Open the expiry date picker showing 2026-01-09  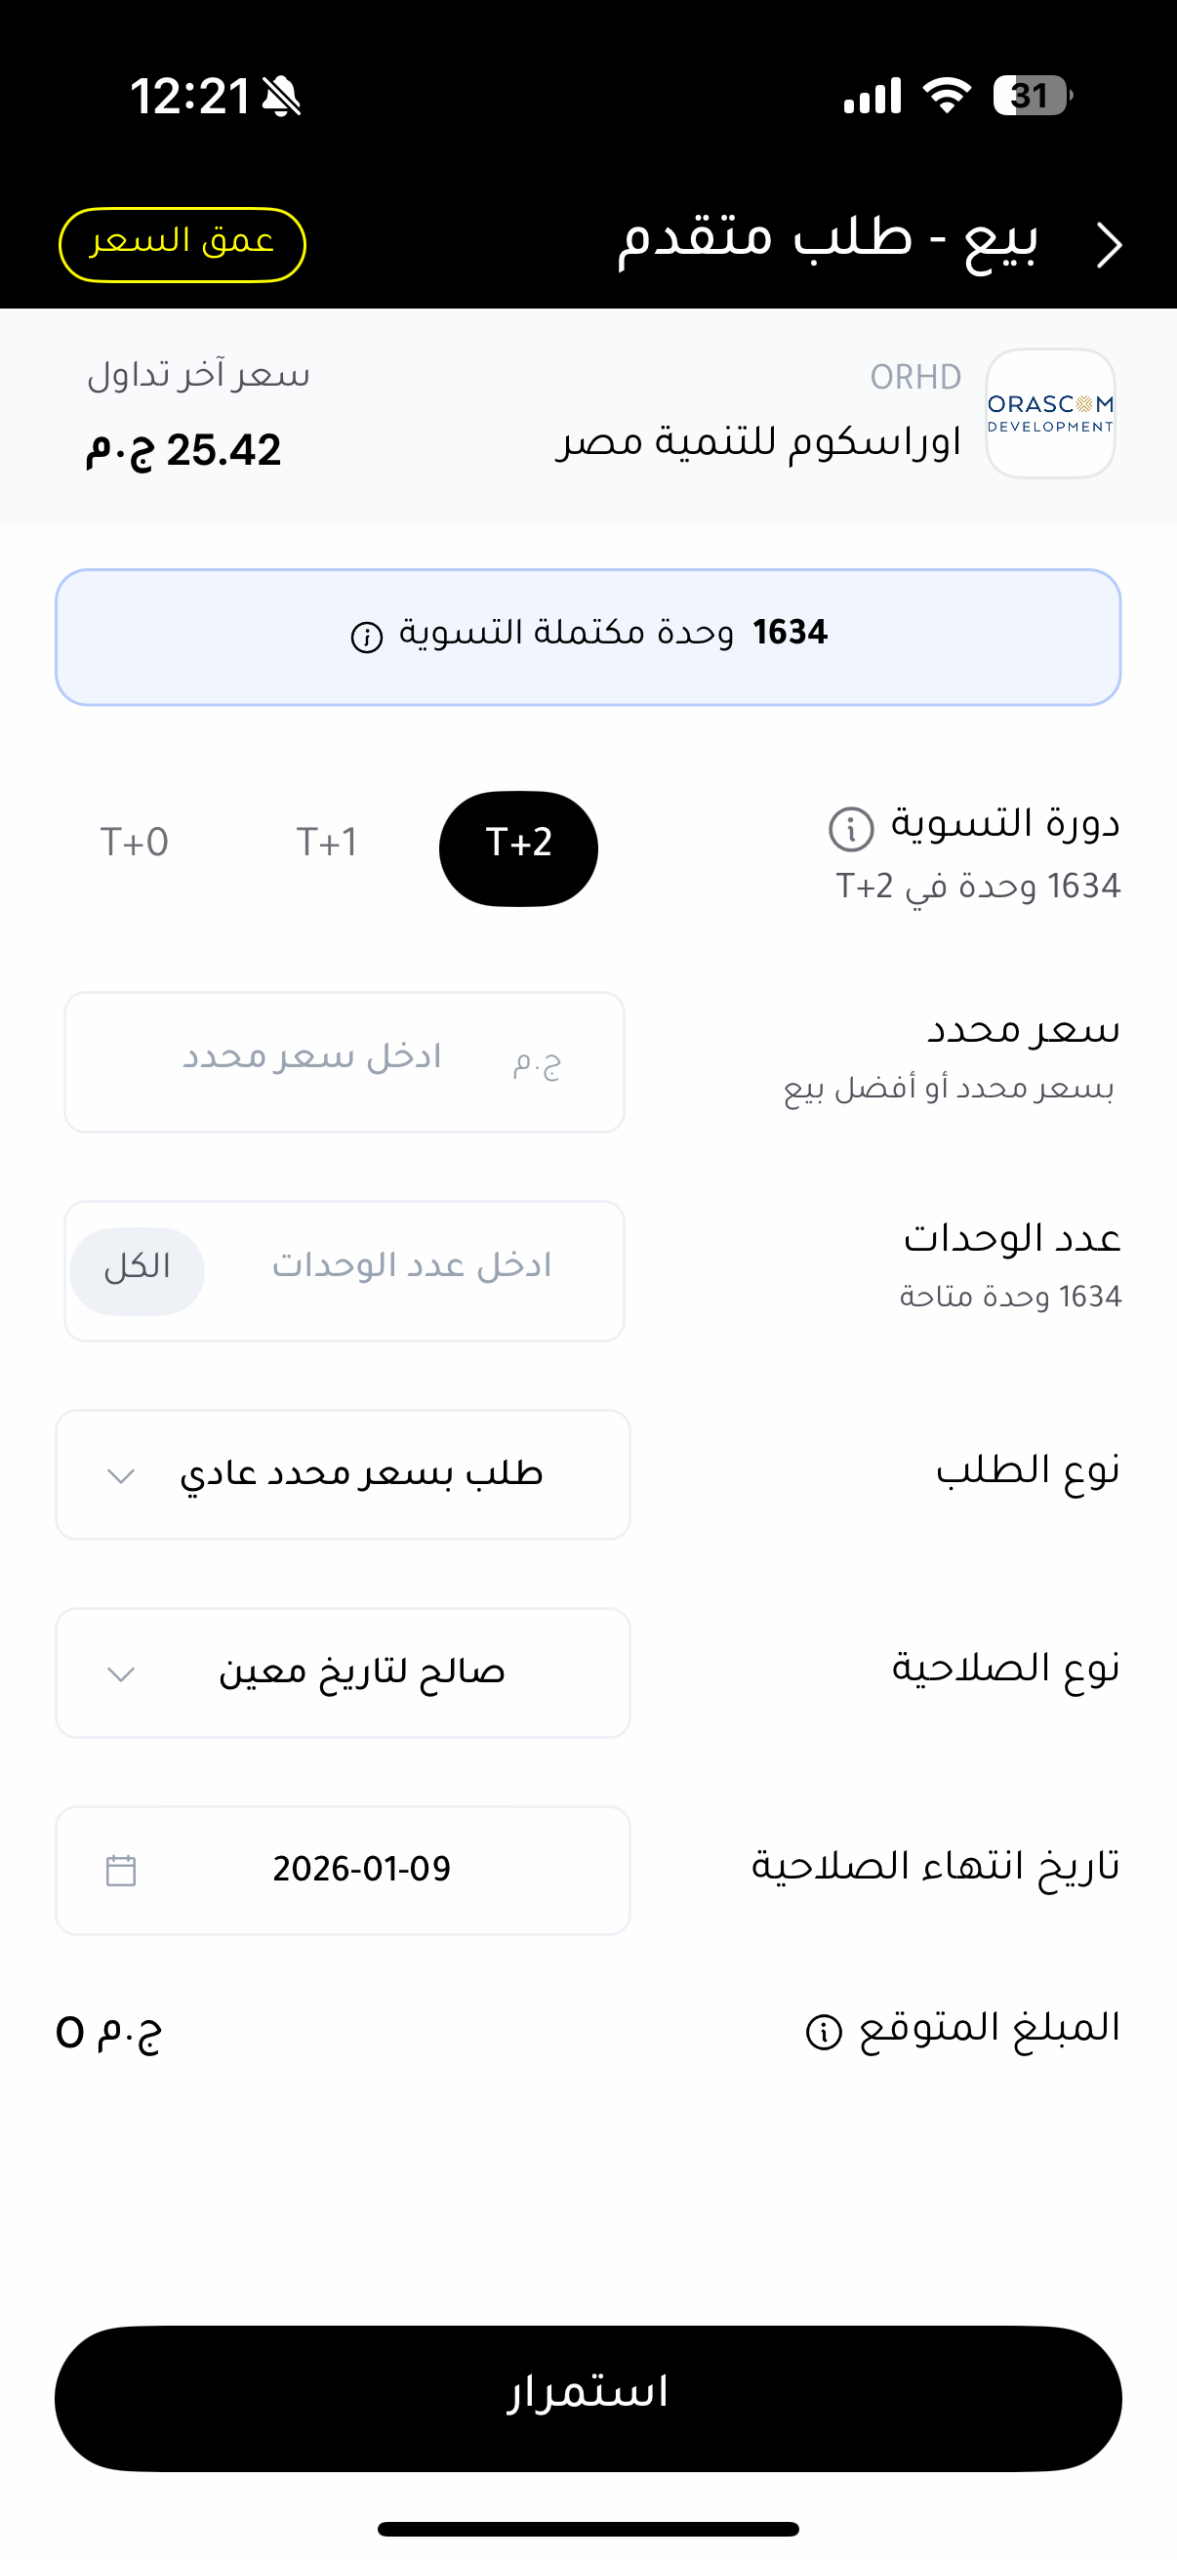tap(343, 1870)
